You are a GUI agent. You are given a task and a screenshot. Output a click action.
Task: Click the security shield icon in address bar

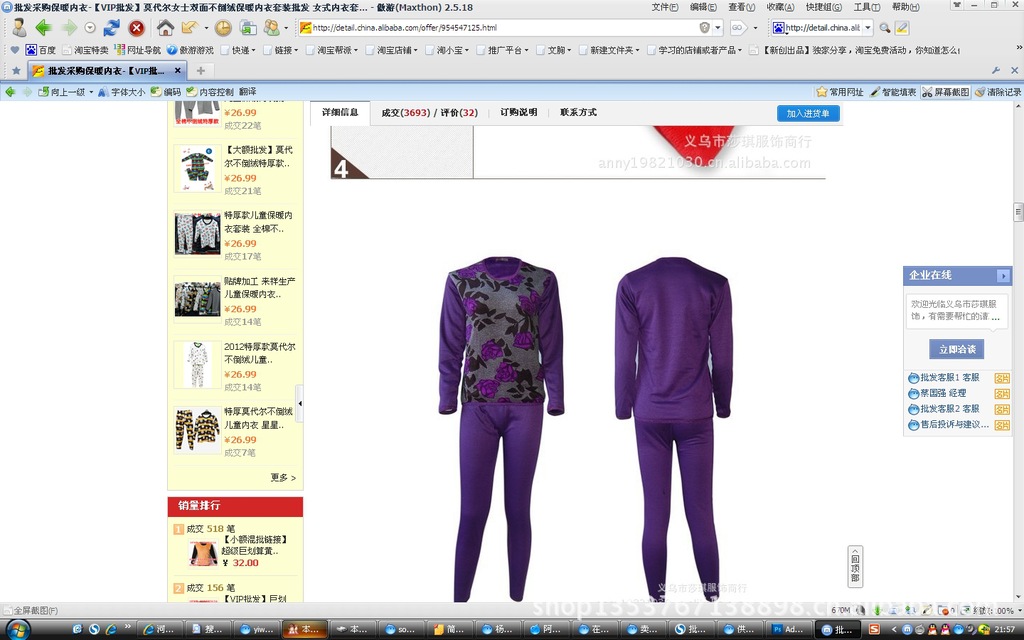[704, 27]
